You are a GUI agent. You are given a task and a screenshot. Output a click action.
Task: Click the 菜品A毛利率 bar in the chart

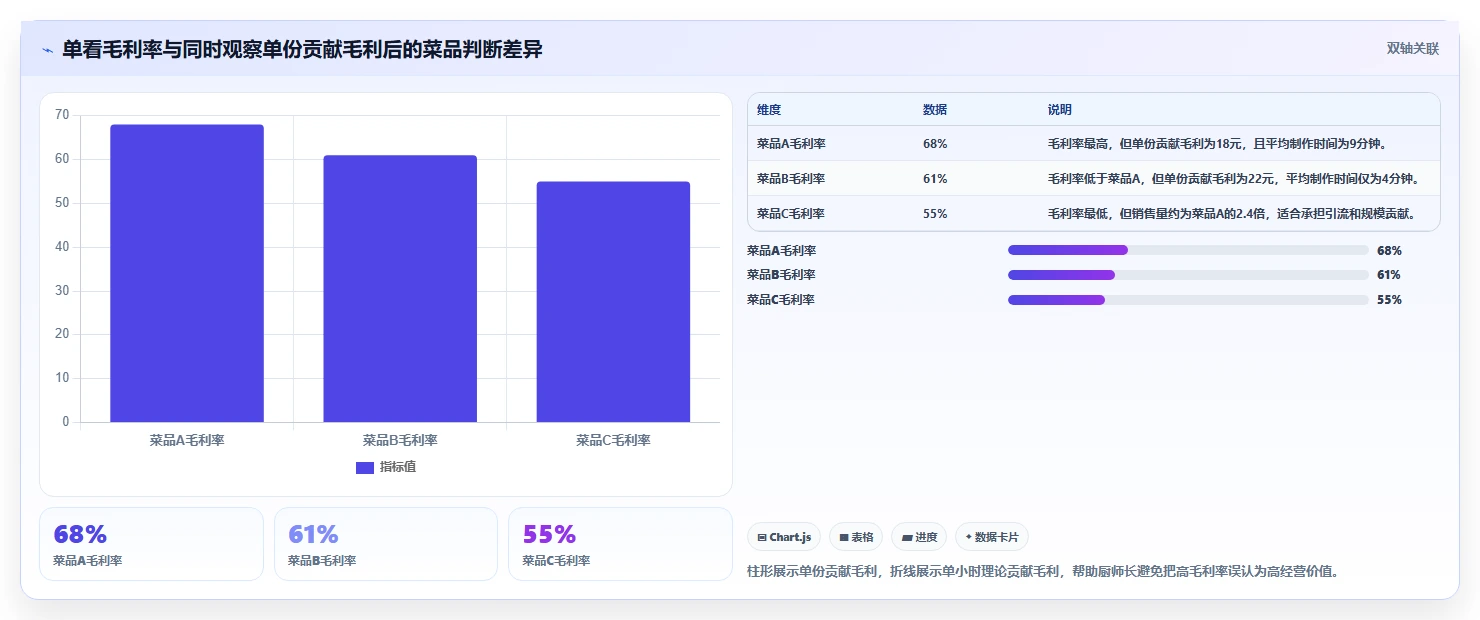click(x=187, y=273)
